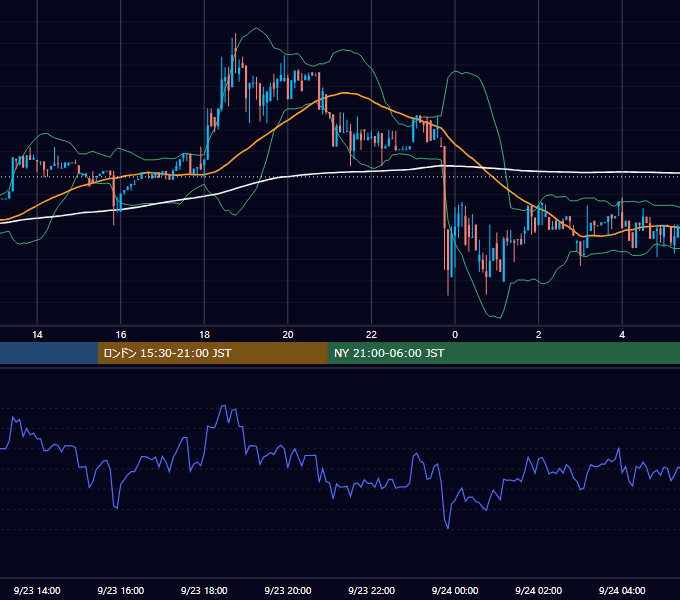Click the 20 hour axis label
Screen dimensions: 680x600
(288, 335)
